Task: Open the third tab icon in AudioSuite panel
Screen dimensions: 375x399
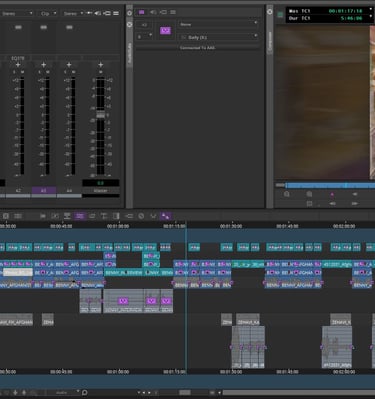Action: tap(163, 12)
